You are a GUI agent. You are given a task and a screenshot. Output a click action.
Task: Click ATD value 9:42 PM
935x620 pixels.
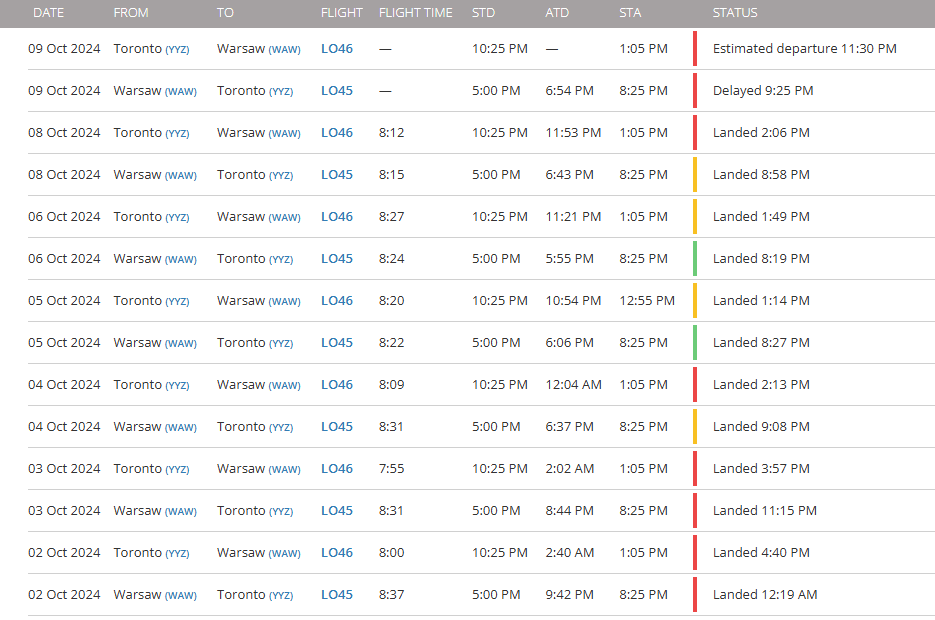(x=569, y=595)
